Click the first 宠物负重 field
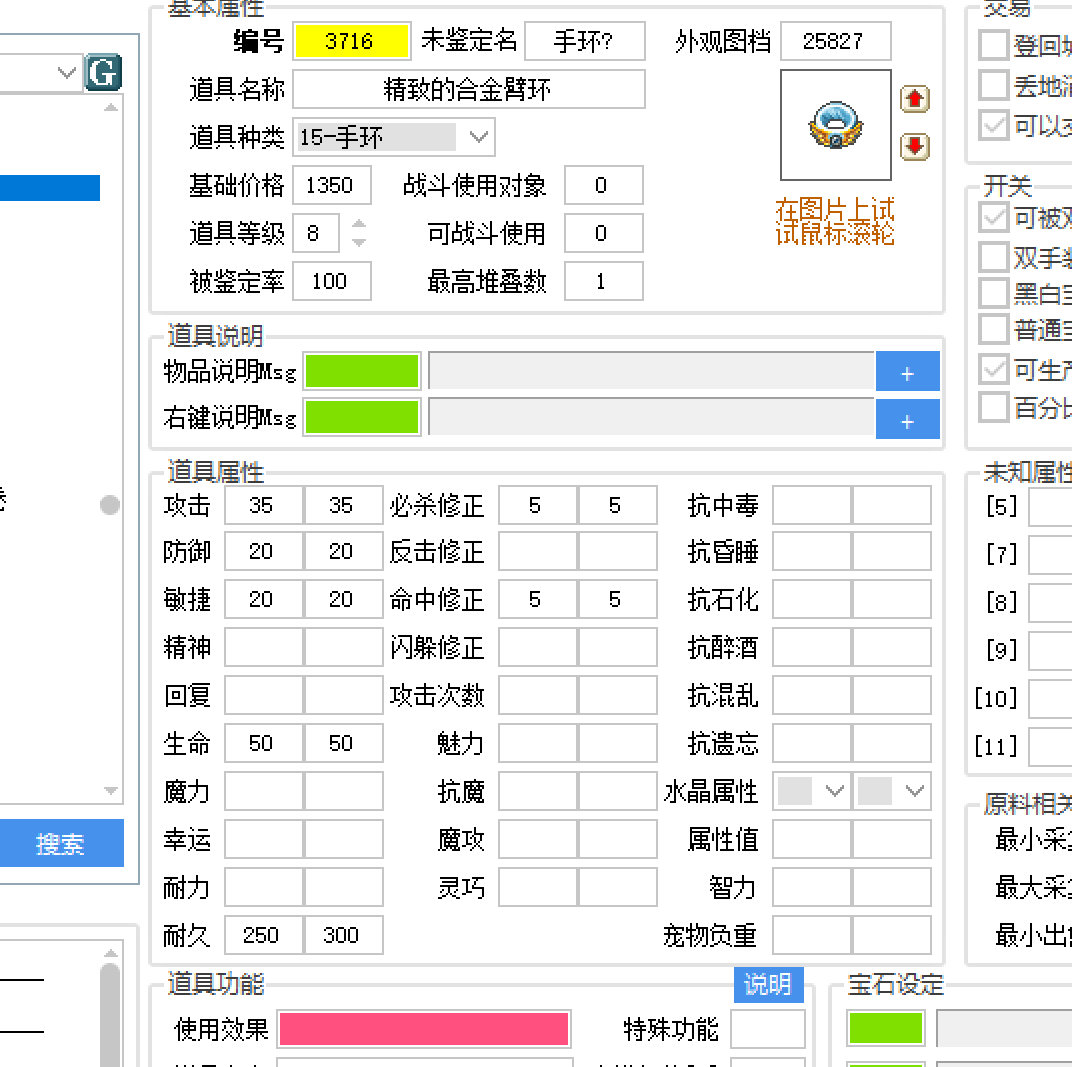The image size is (1072, 1067). (812, 935)
